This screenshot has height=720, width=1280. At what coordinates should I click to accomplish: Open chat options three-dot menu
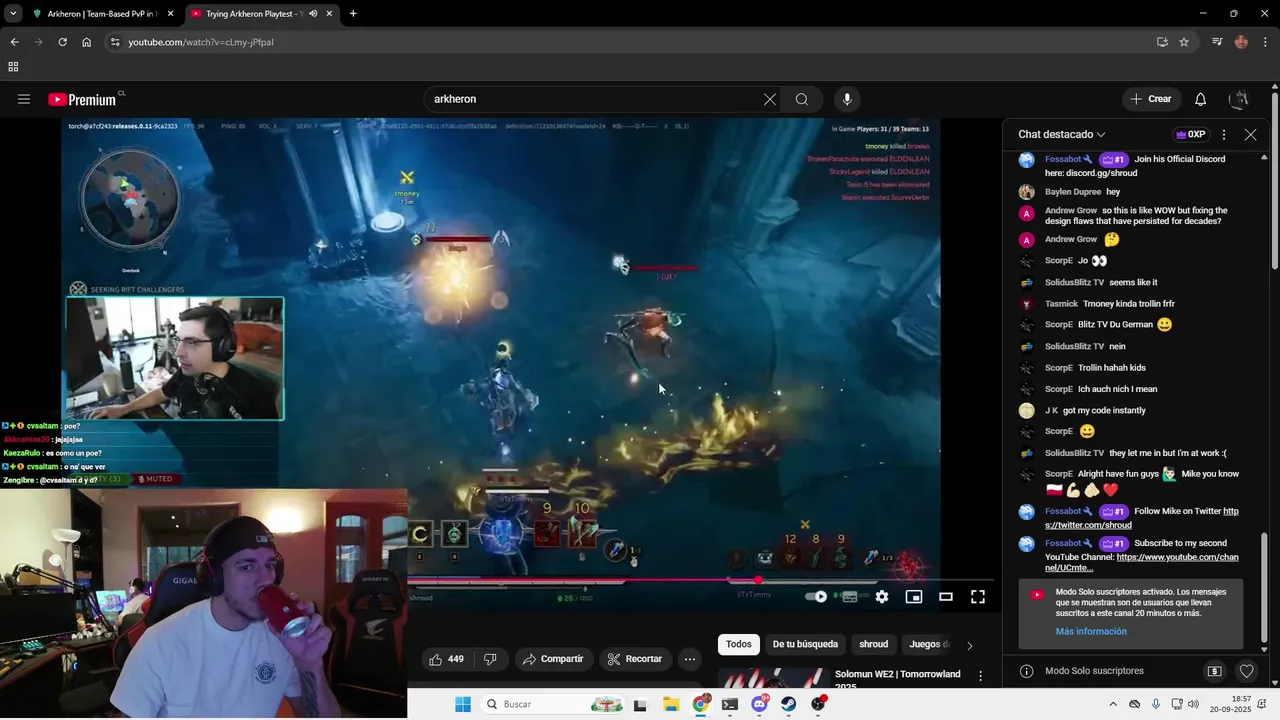coord(1224,134)
